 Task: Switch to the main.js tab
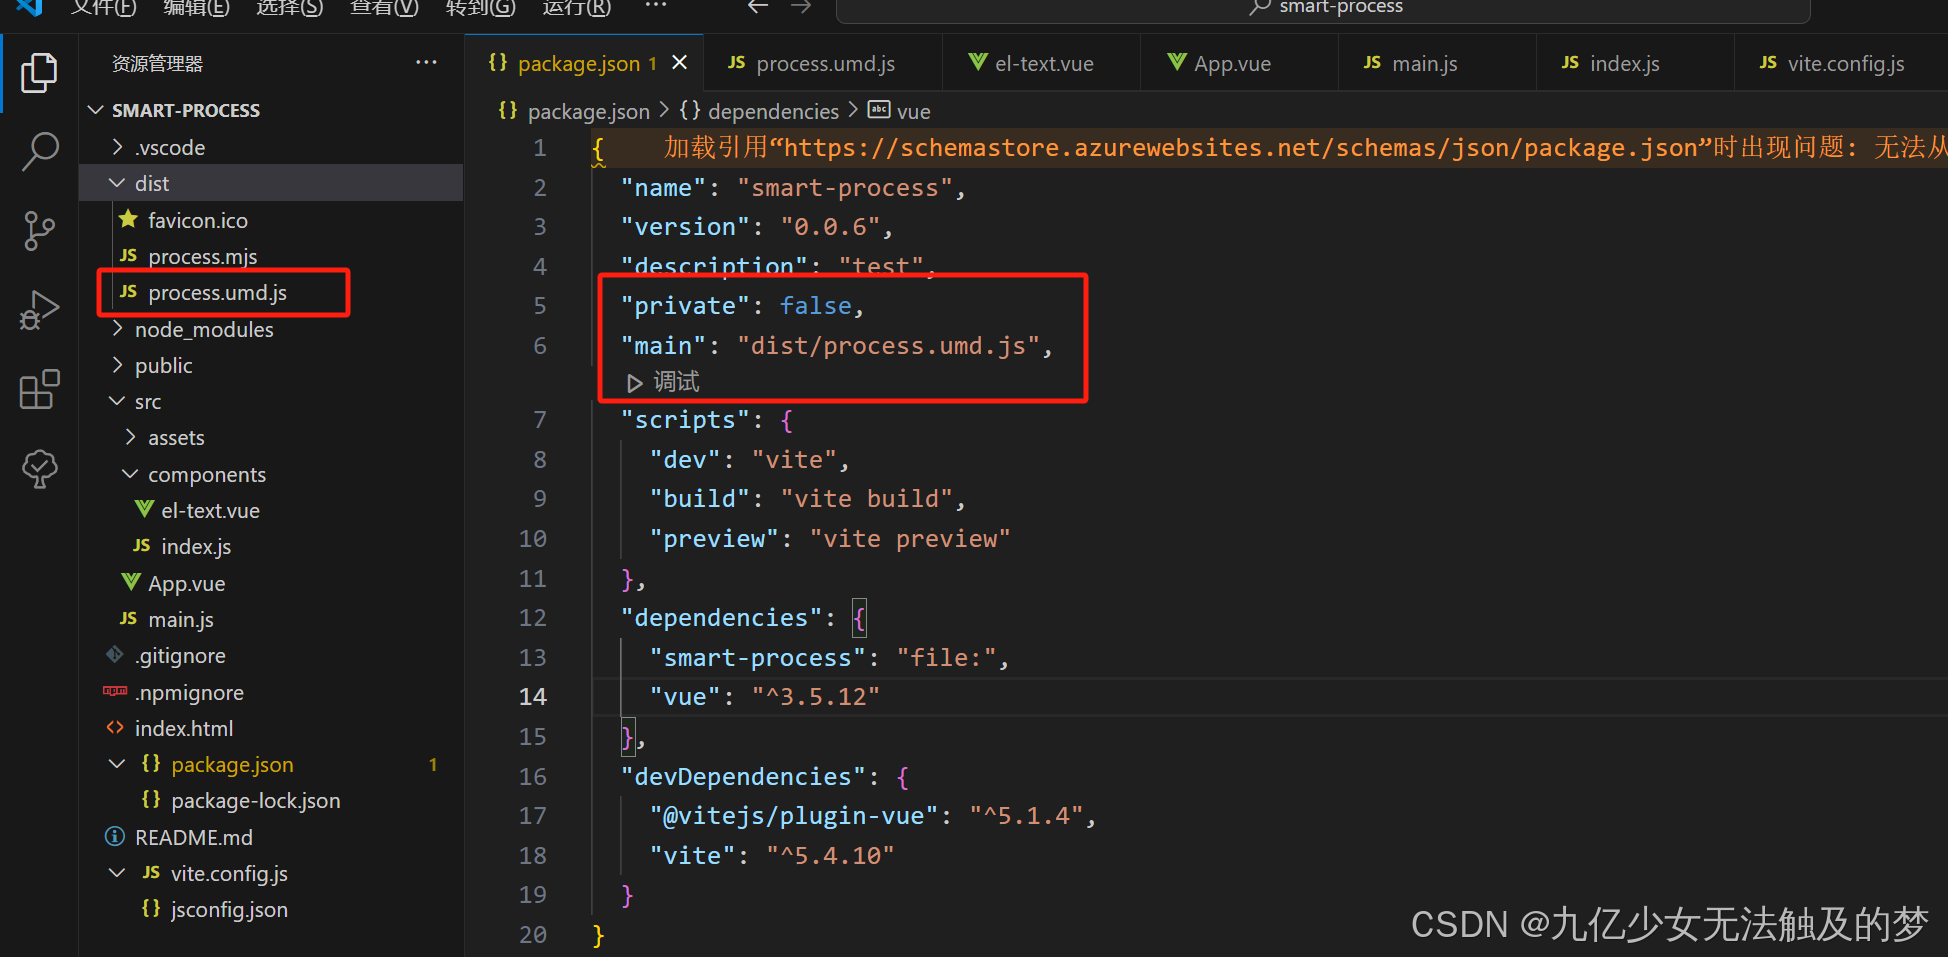point(1437,63)
